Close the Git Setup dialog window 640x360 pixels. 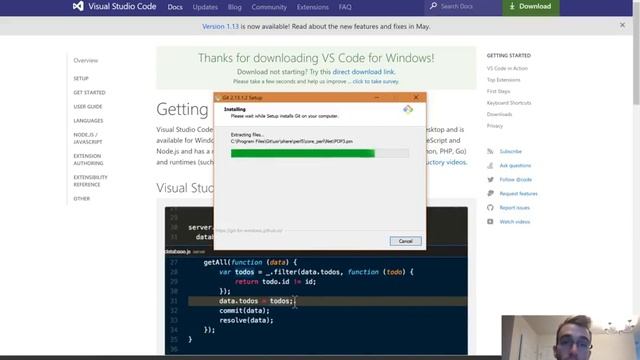(416, 98)
